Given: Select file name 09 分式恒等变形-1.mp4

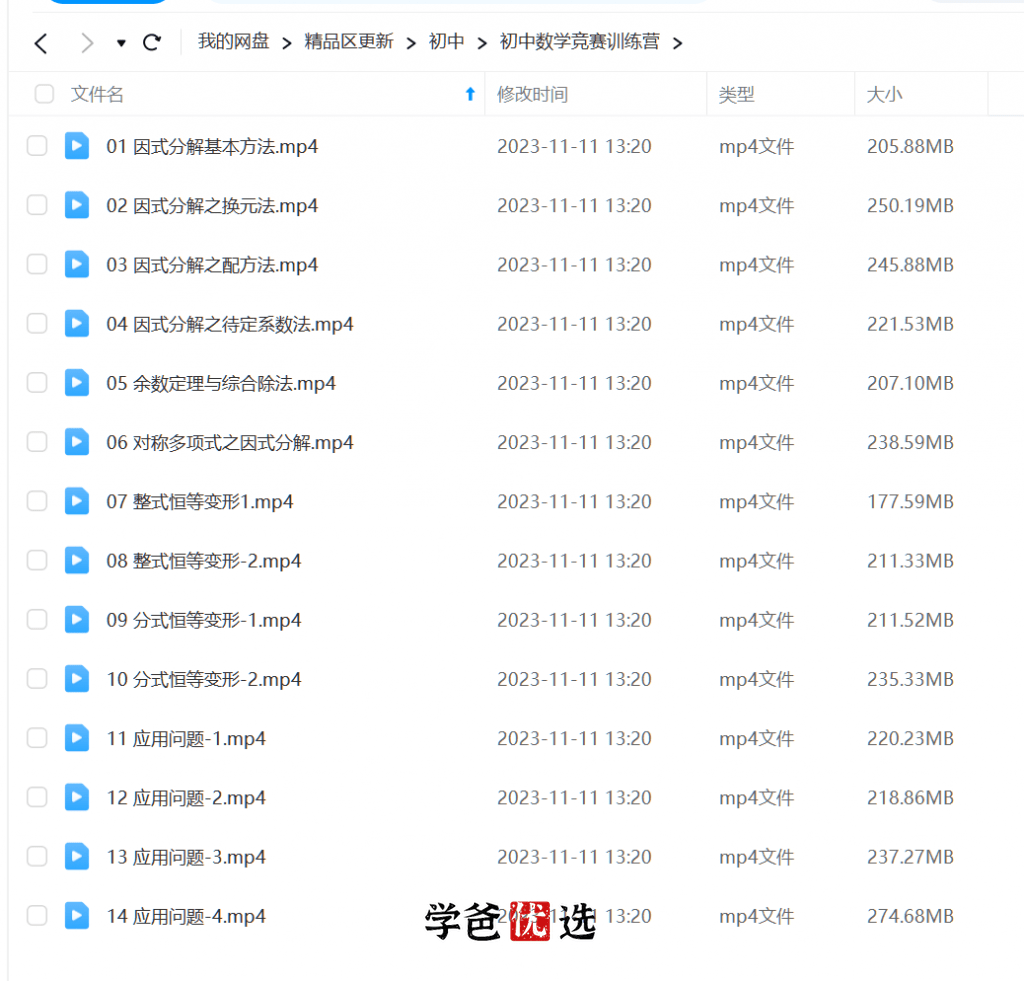Looking at the screenshot, I should click(x=204, y=620).
